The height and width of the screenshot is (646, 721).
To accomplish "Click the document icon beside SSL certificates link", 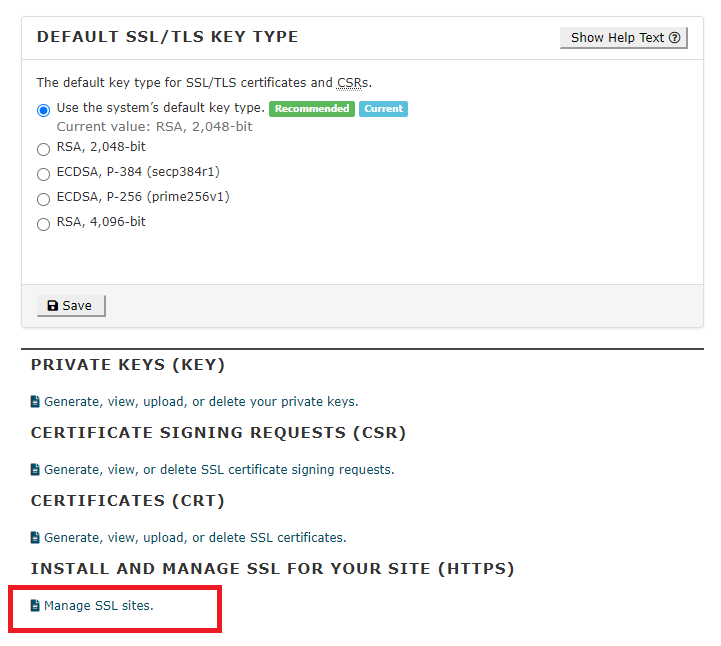I will [35, 537].
